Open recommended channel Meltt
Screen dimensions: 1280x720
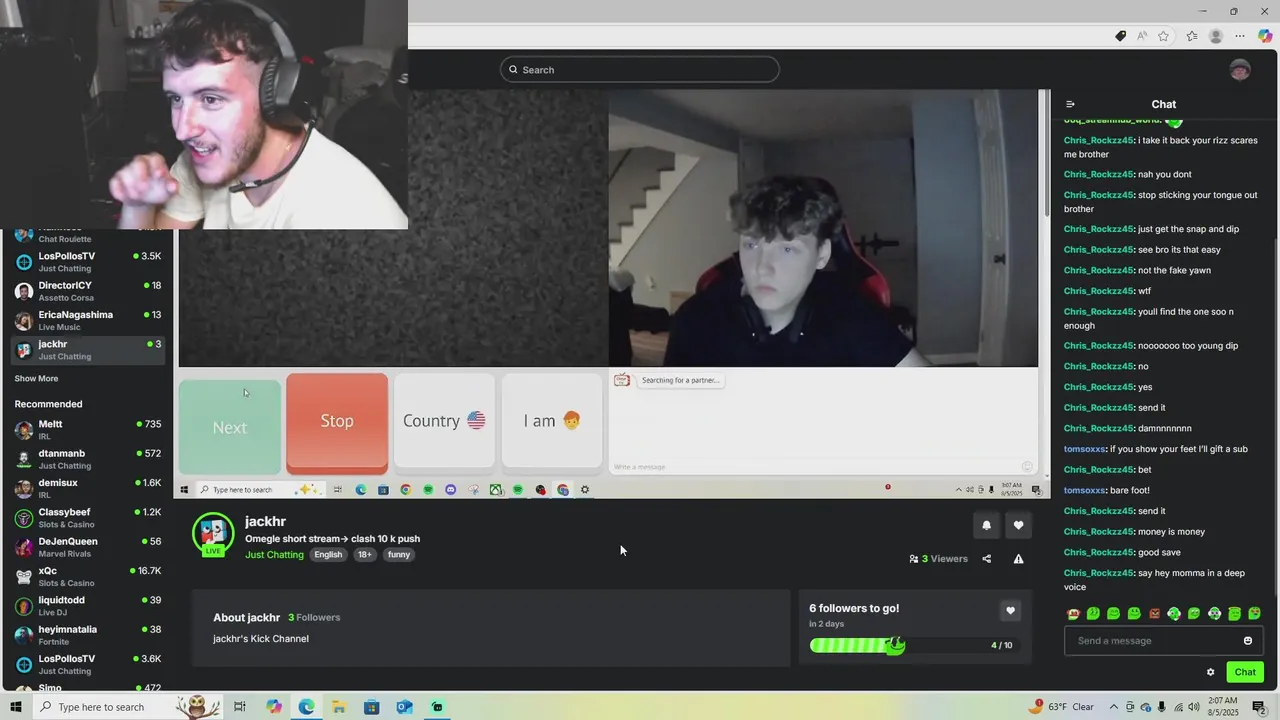(x=88, y=430)
